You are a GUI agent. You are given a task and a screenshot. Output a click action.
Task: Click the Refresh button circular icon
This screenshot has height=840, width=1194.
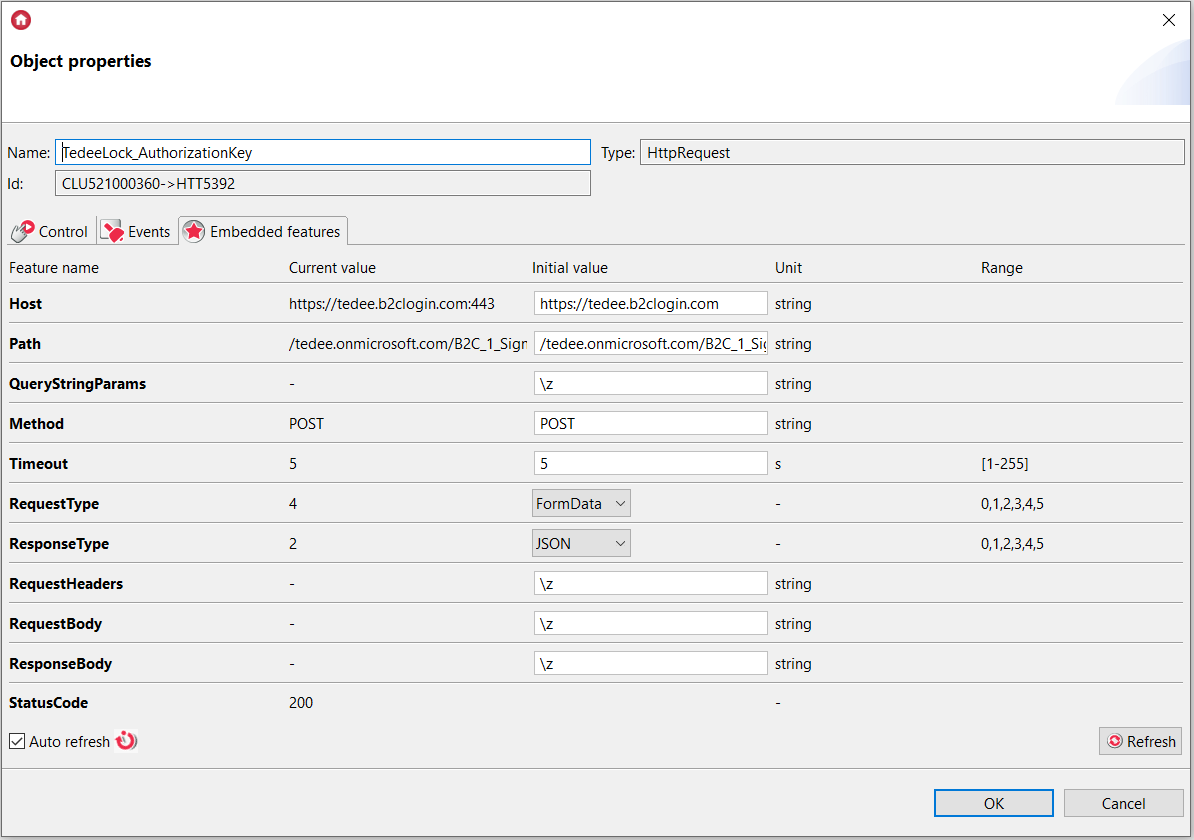tap(1115, 741)
